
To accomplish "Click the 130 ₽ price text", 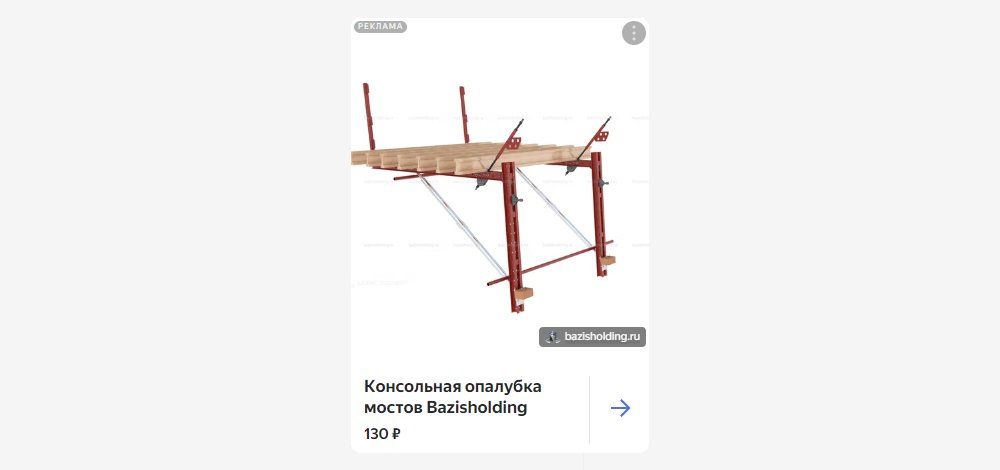I will coord(382,434).
